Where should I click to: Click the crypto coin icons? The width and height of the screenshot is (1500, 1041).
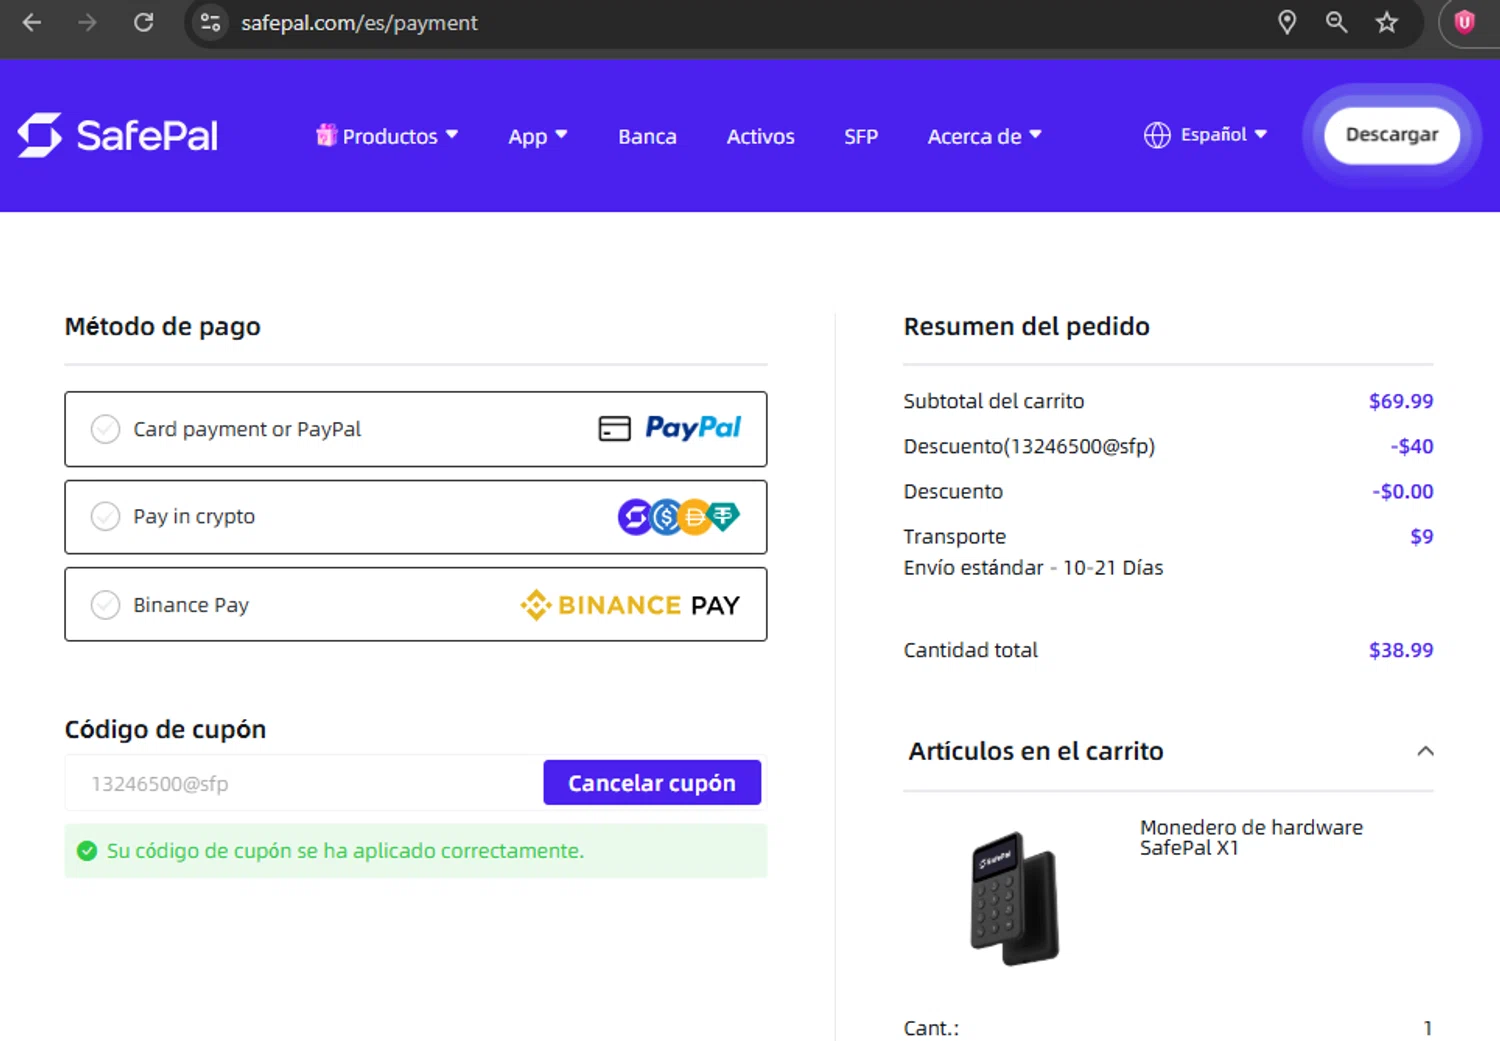678,517
